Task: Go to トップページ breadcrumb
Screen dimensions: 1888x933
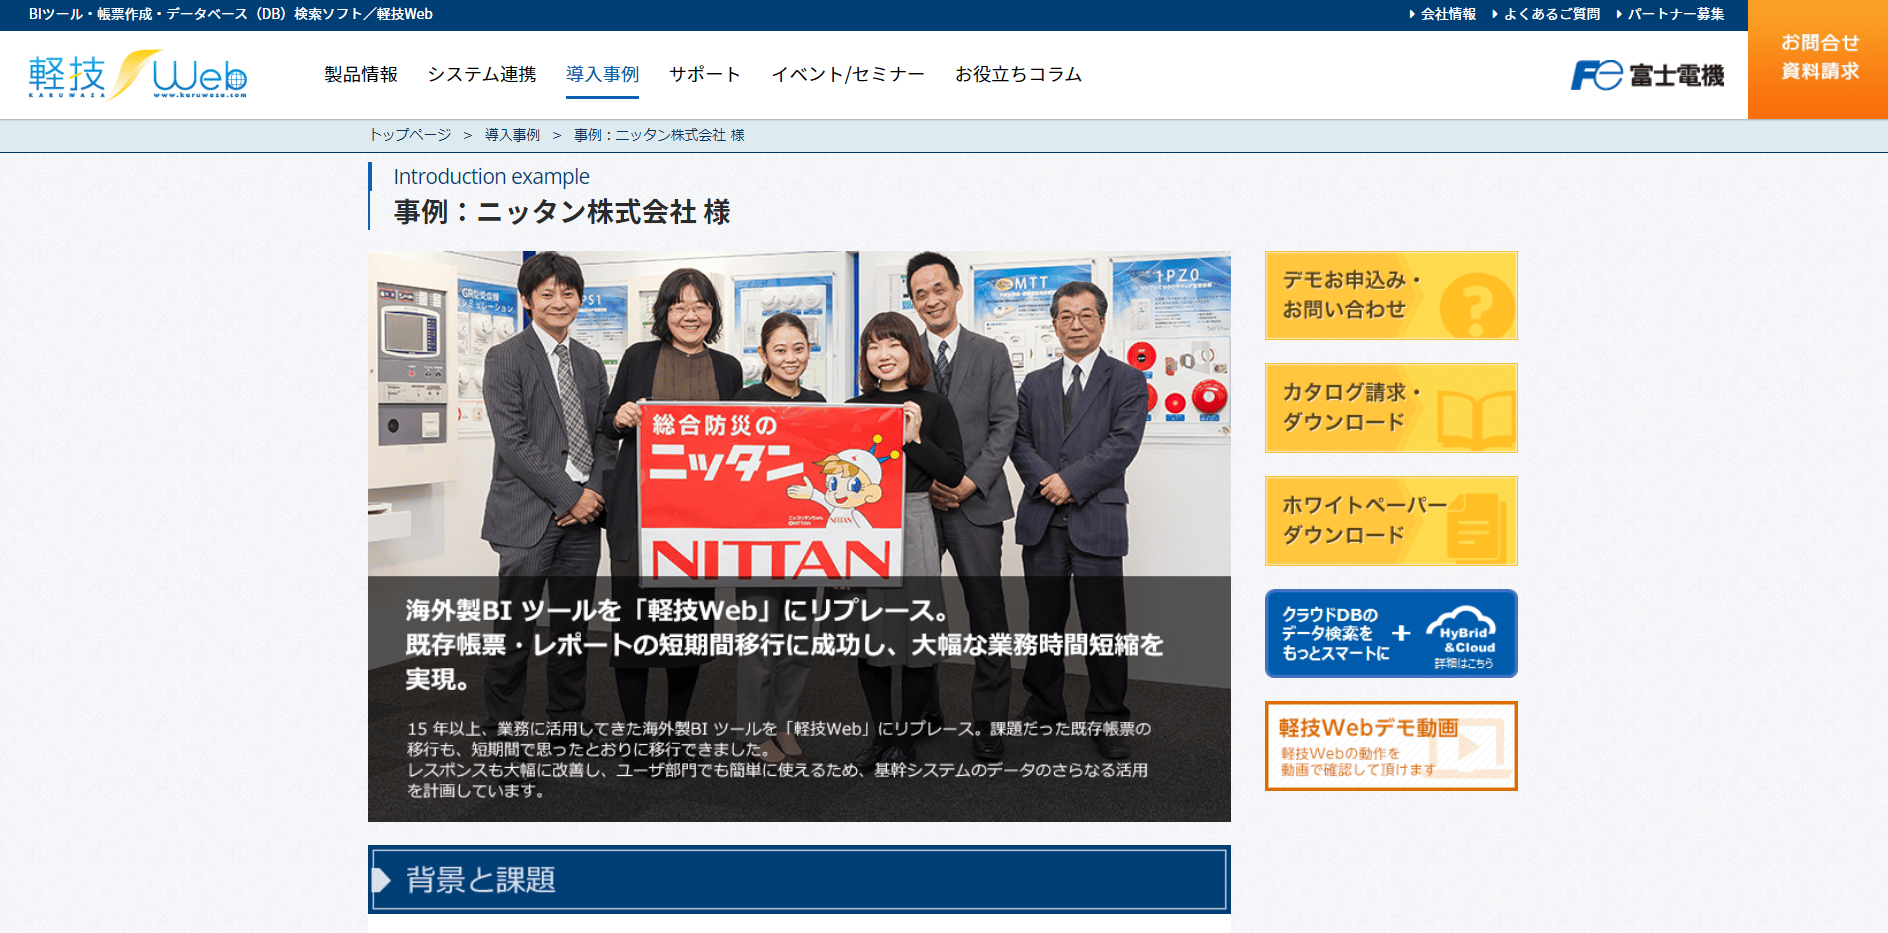Action: pos(410,135)
